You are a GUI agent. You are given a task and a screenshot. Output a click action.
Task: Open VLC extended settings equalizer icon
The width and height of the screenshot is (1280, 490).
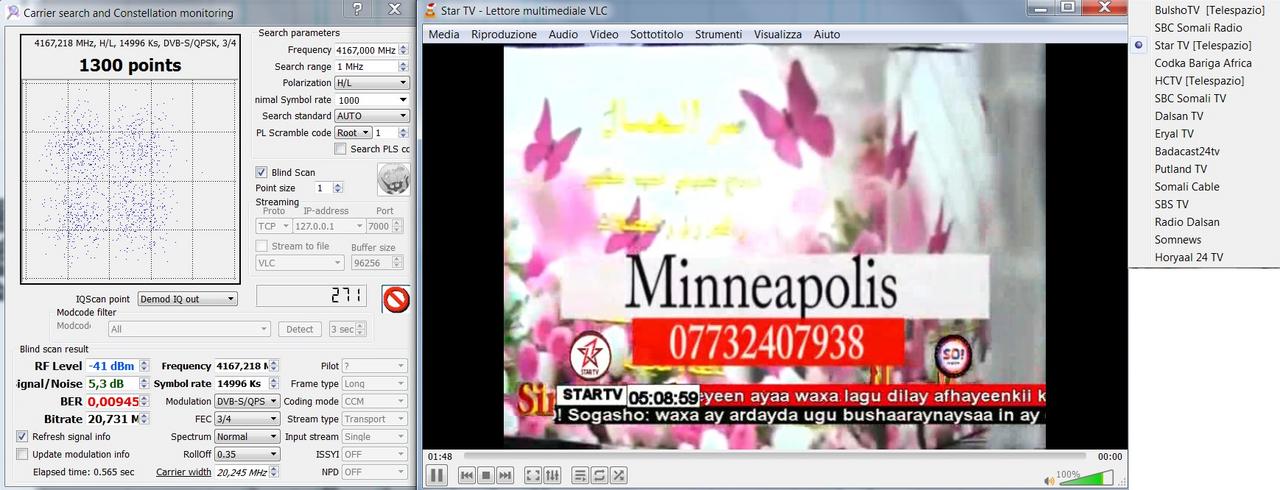click(x=553, y=475)
